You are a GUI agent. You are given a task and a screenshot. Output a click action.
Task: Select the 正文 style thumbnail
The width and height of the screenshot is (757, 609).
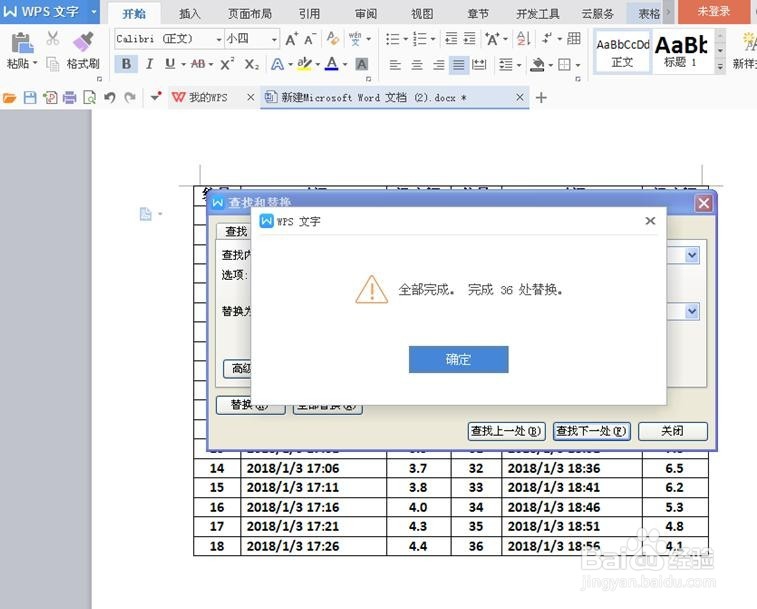(623, 52)
